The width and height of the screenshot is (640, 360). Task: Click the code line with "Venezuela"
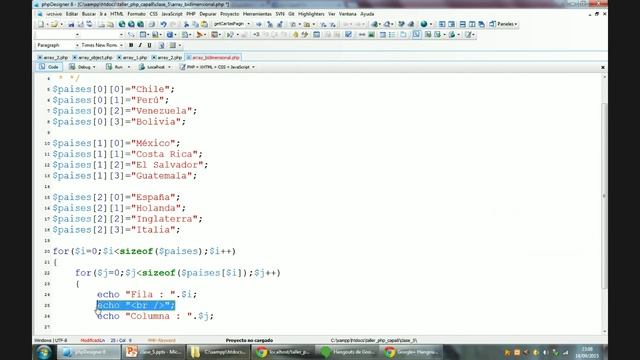click(x=124, y=111)
